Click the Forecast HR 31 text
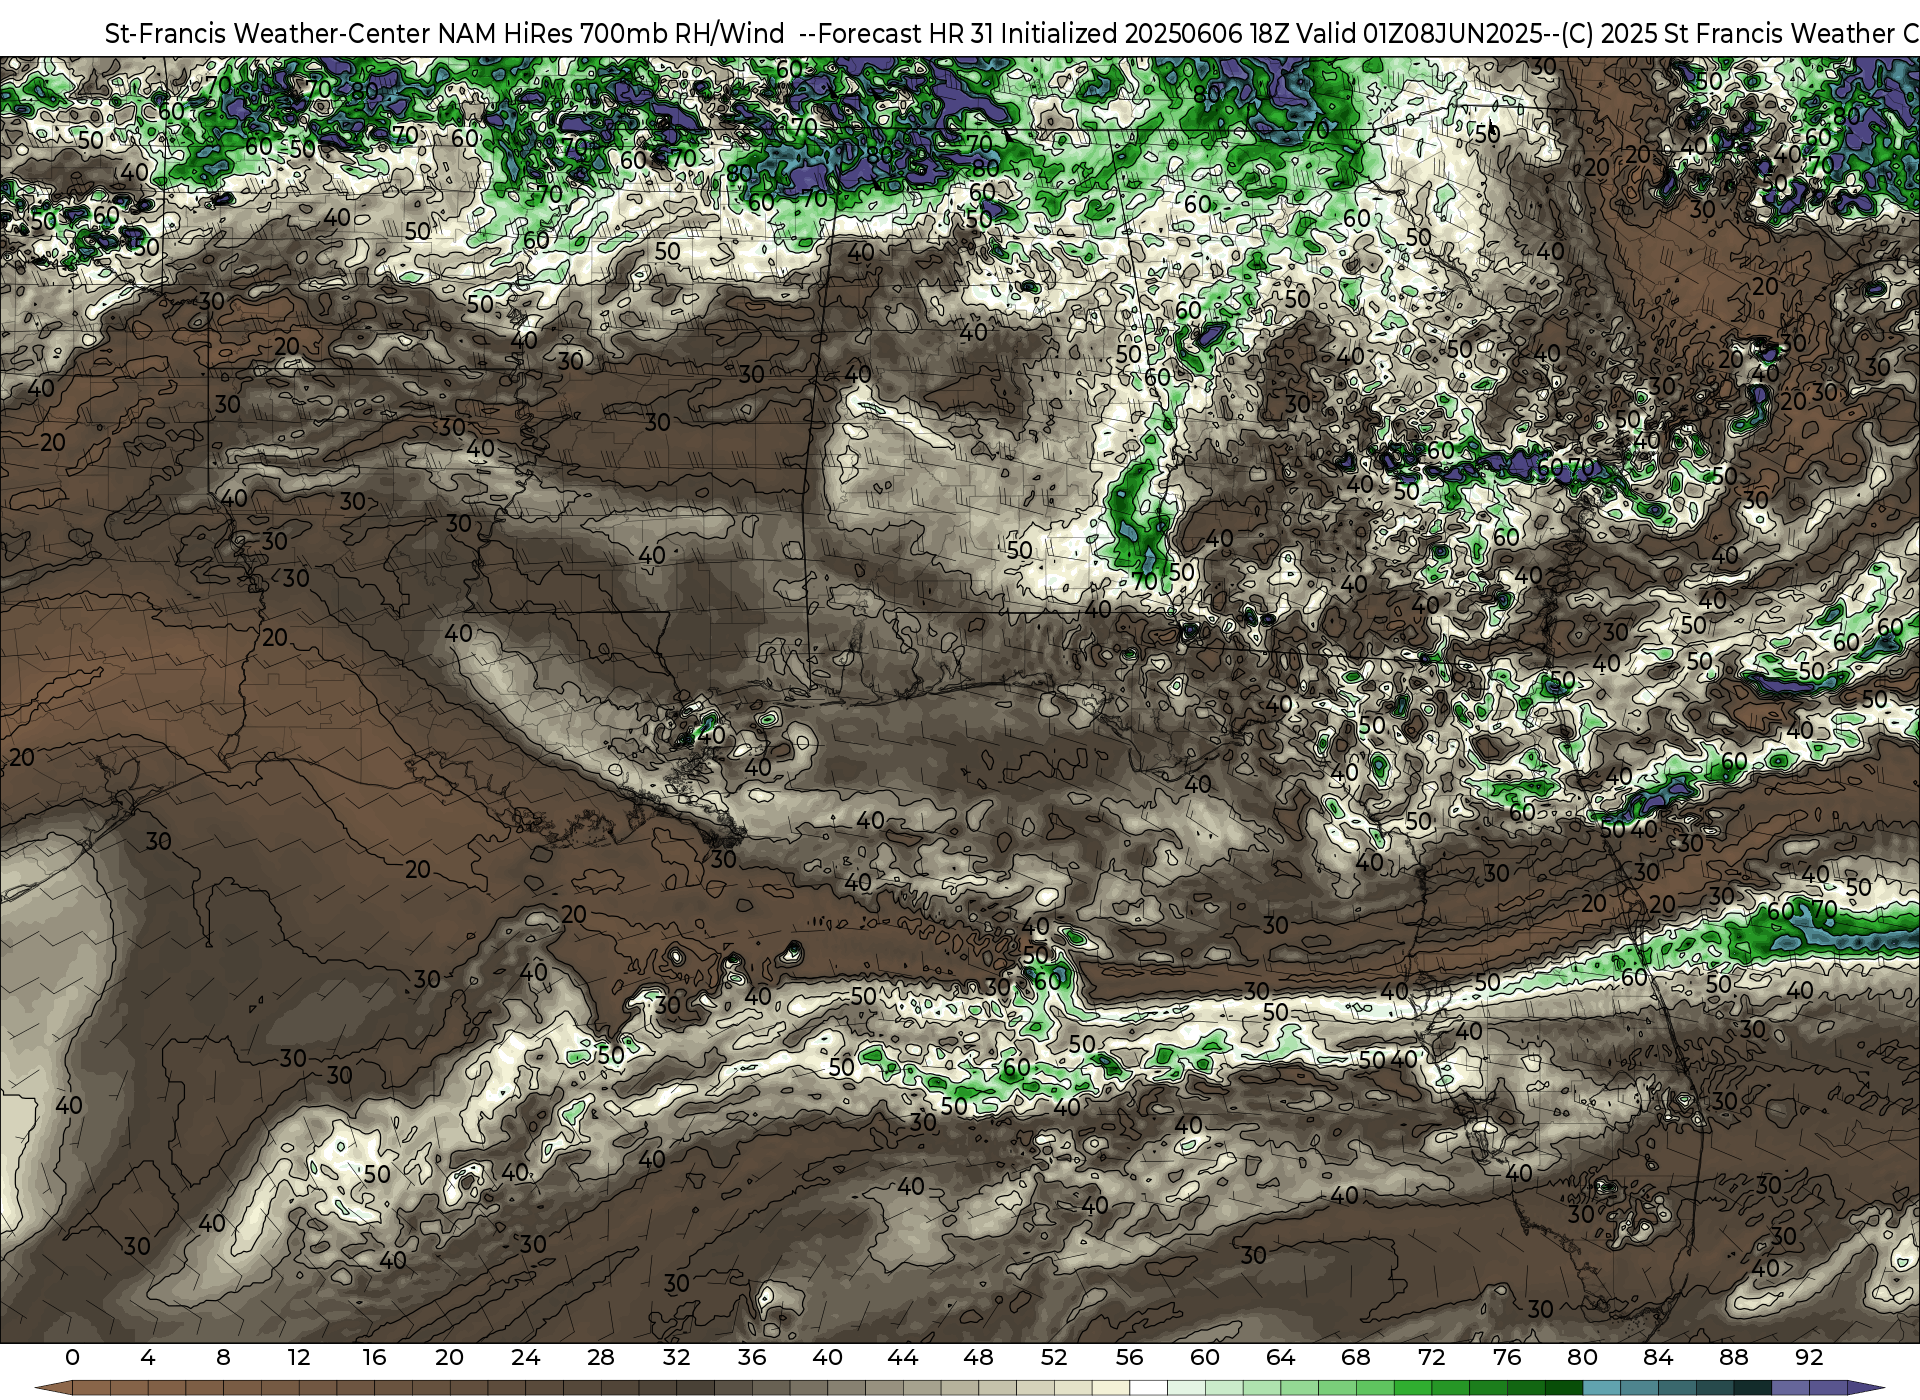 coord(906,34)
